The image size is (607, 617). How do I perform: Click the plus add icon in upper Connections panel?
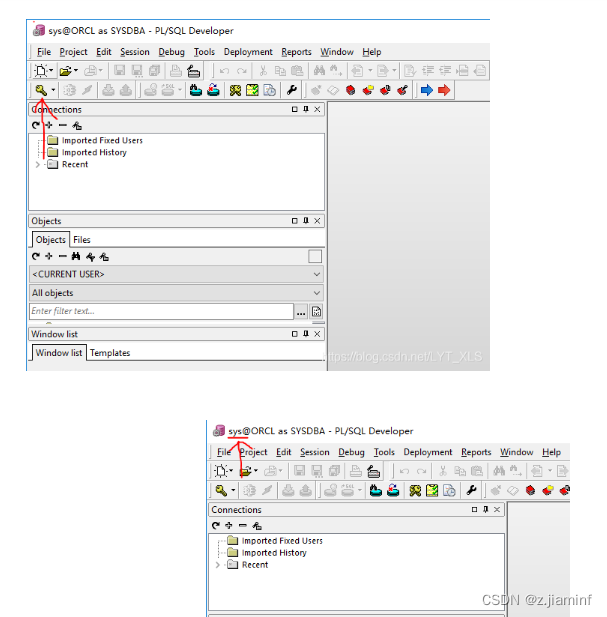pos(49,125)
